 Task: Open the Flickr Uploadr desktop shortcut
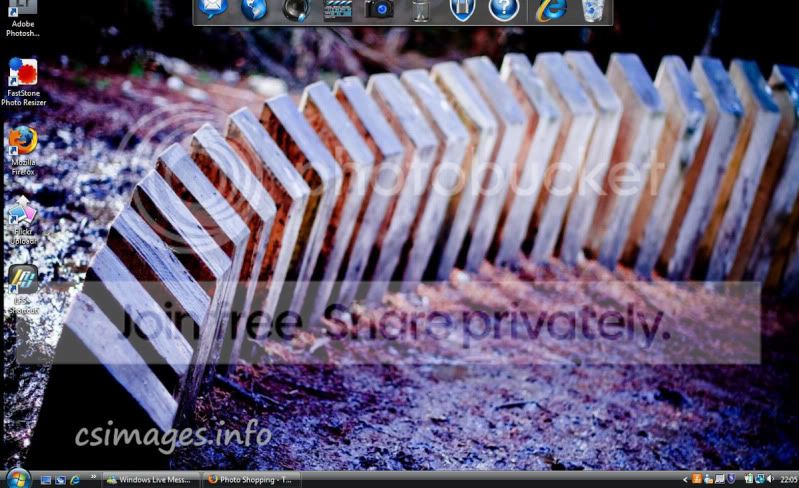tap(23, 220)
